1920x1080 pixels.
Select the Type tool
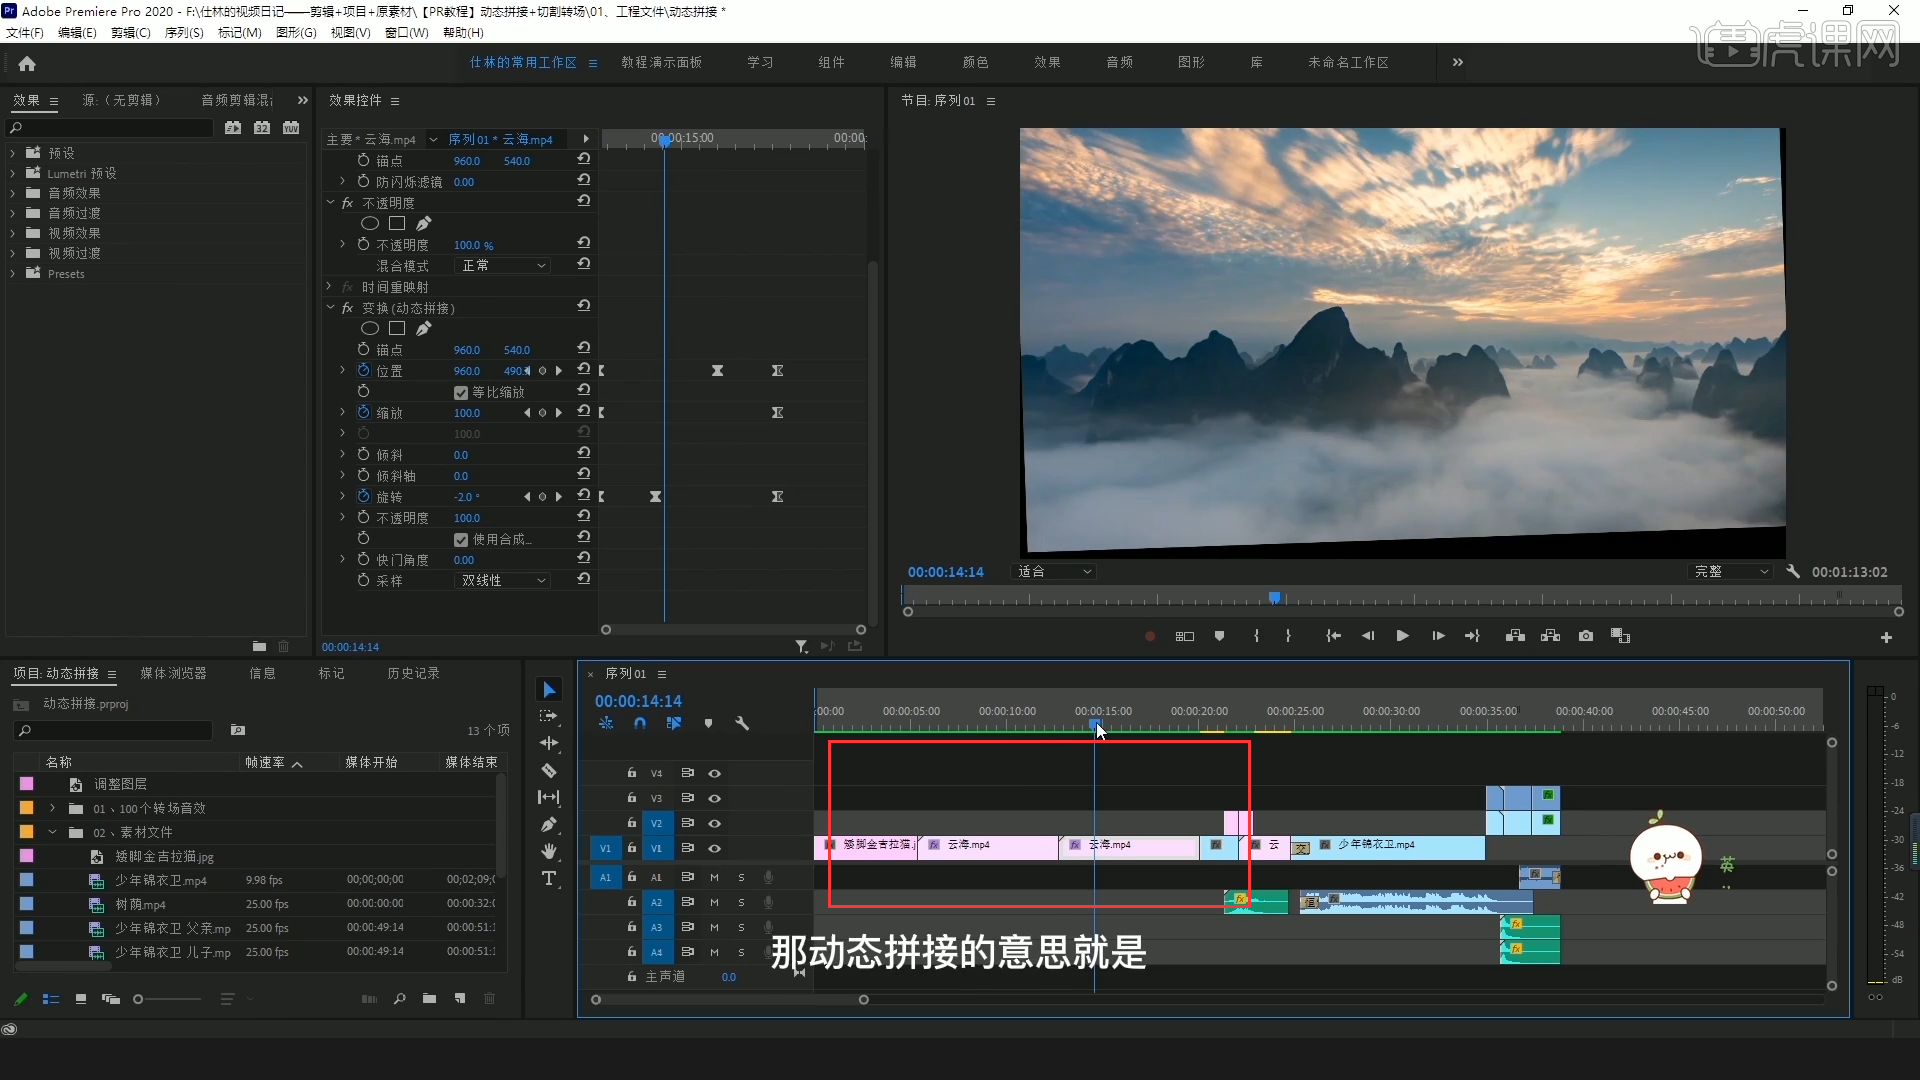[549, 878]
